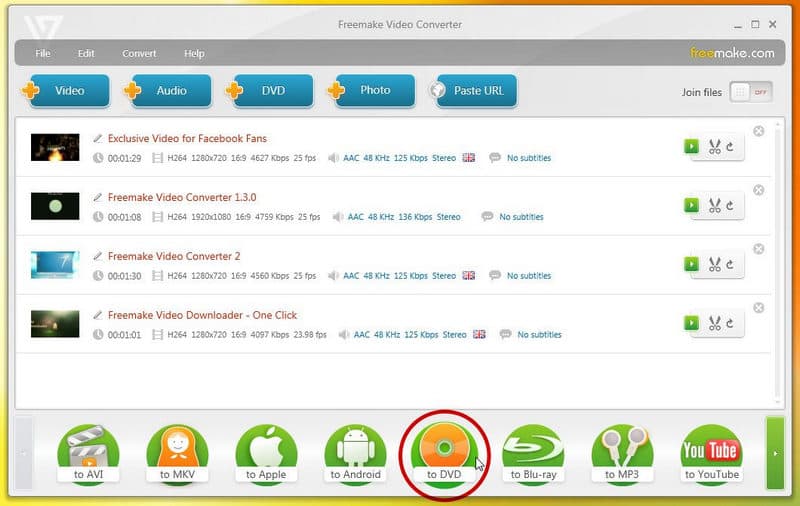Click the Freemake Video Downloader thumbnail

(55, 323)
